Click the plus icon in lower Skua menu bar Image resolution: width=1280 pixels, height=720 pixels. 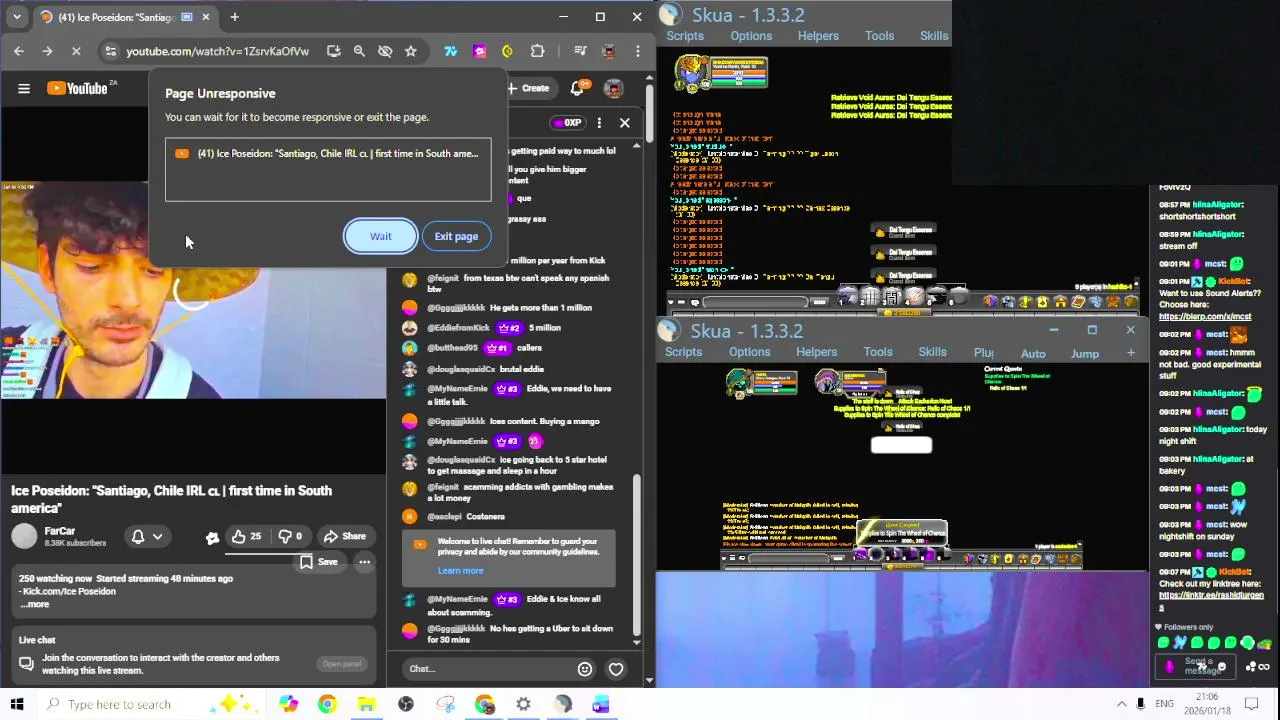(x=1131, y=352)
